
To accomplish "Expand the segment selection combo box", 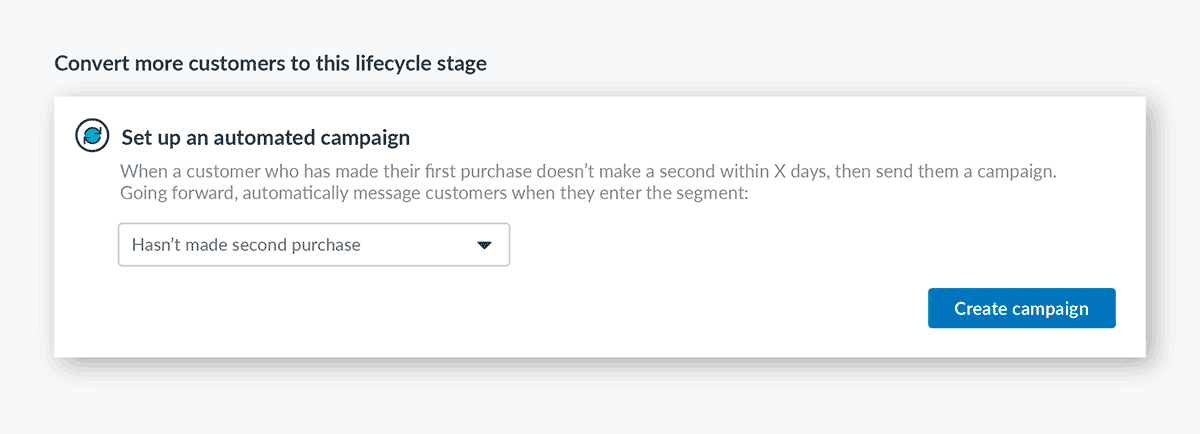I will (313, 244).
